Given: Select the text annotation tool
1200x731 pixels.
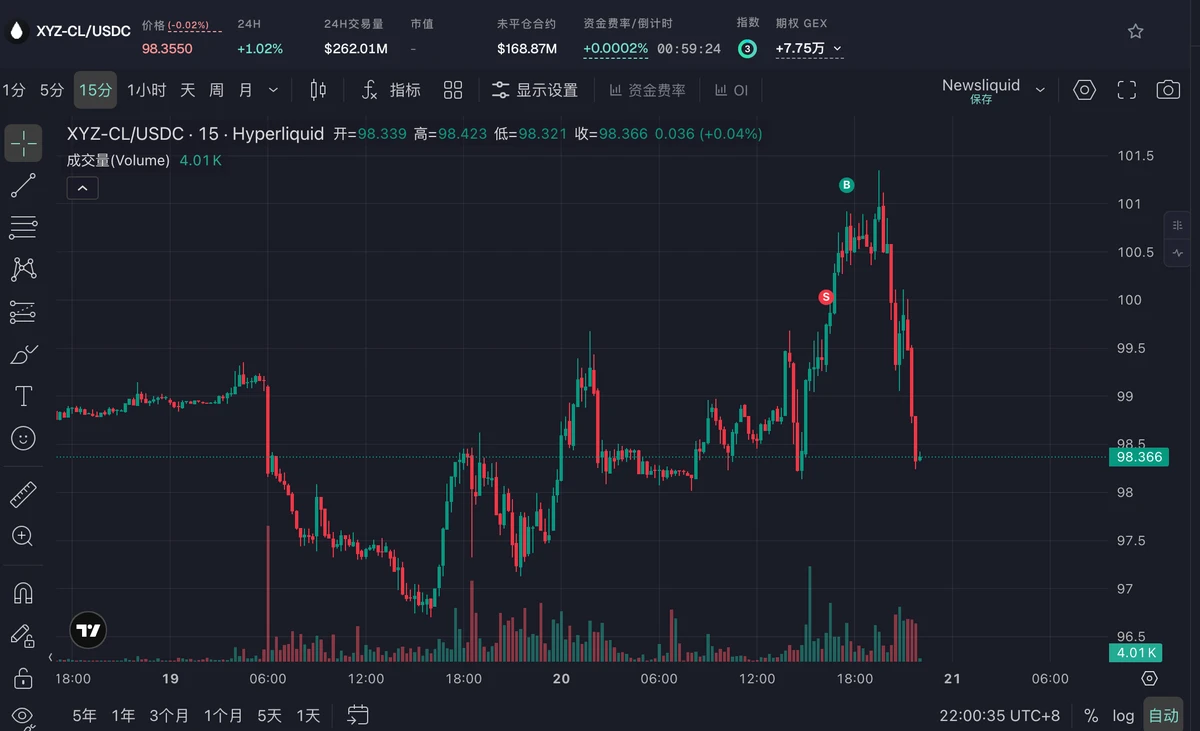Looking at the screenshot, I should coord(23,396).
